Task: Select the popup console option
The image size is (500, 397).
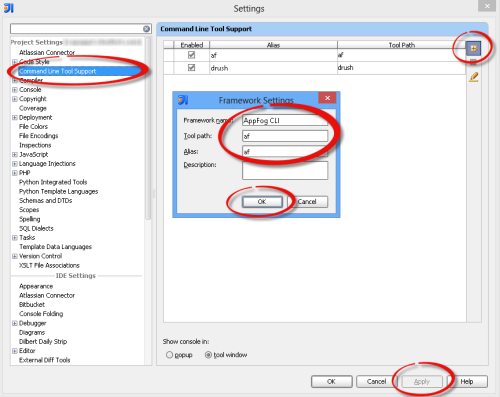Action: [169, 355]
